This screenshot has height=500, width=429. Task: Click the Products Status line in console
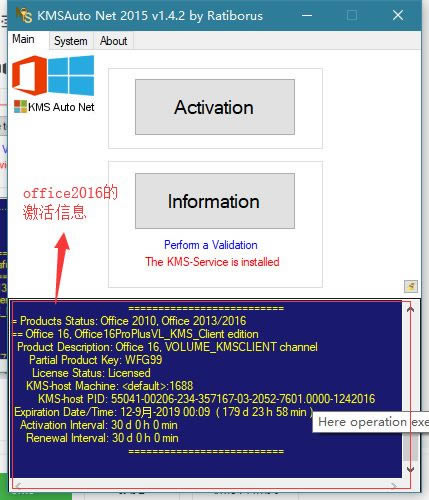click(129, 321)
